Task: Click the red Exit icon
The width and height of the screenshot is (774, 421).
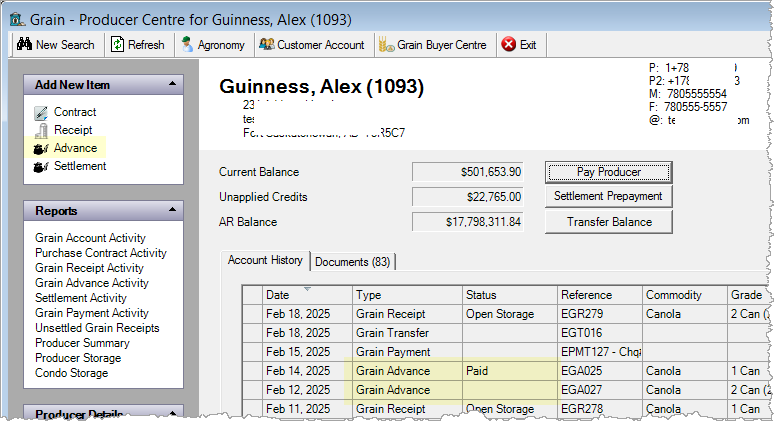Action: pyautogui.click(x=508, y=44)
